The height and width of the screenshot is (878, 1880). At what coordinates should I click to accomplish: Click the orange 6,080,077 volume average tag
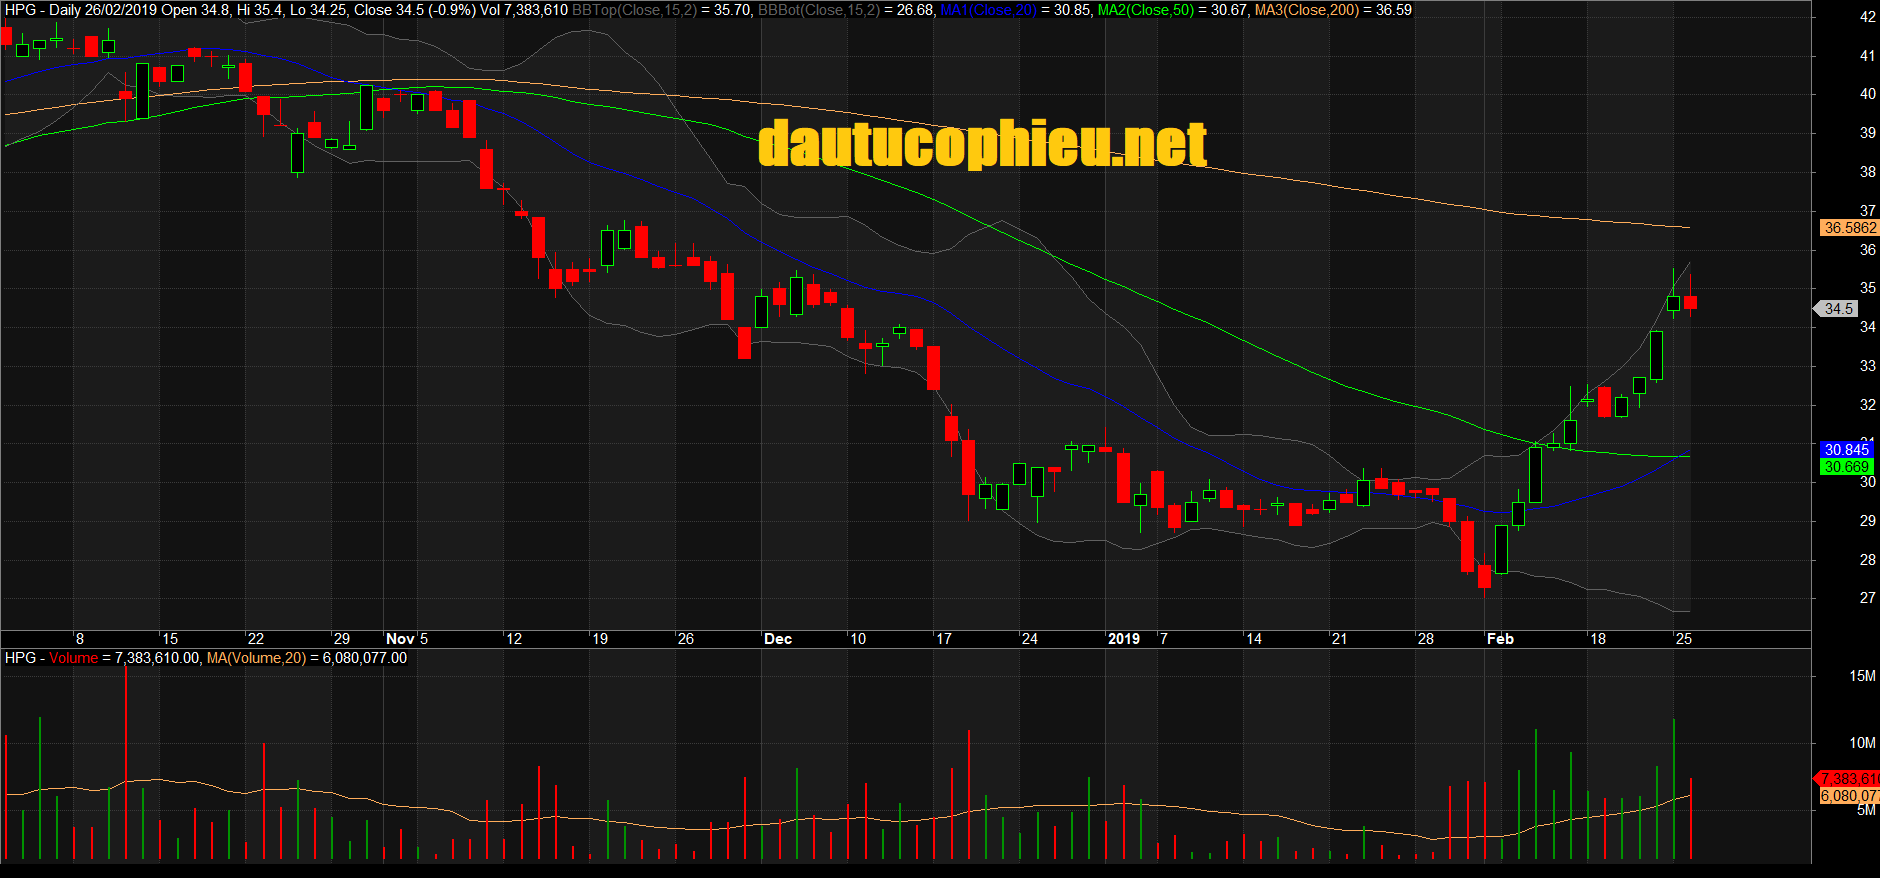click(1849, 796)
